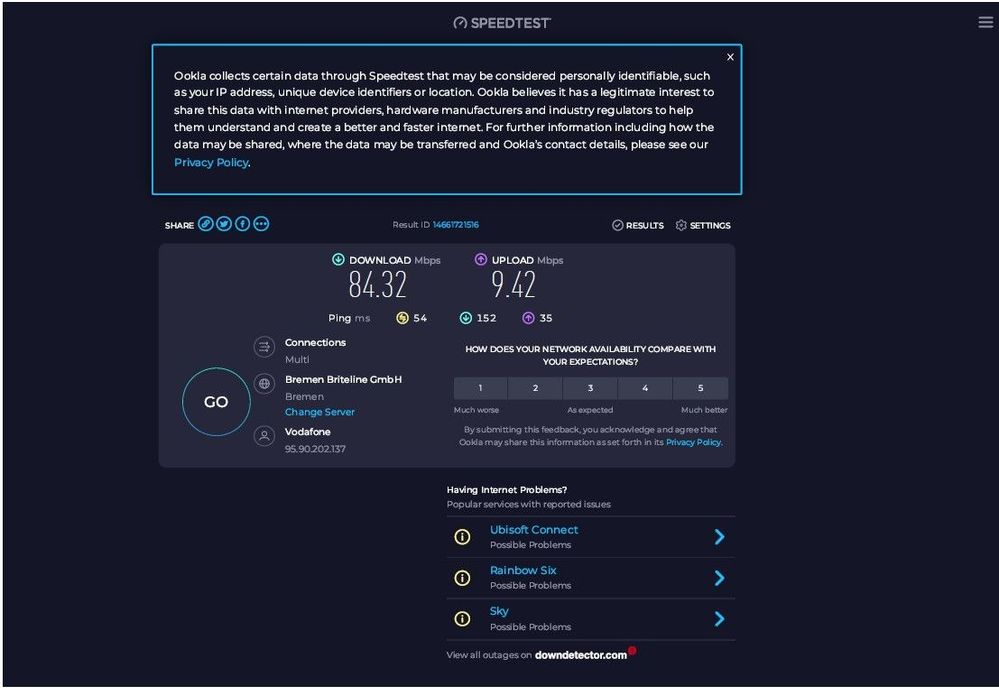
Task: Click the Vodafone provider name
Action: (x=308, y=432)
